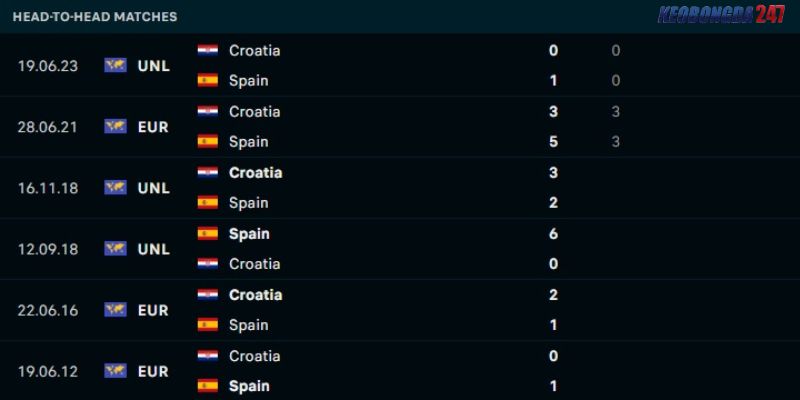The image size is (800, 400).
Task: Click Spain flag in 12.09.18 match
Action: tap(208, 234)
